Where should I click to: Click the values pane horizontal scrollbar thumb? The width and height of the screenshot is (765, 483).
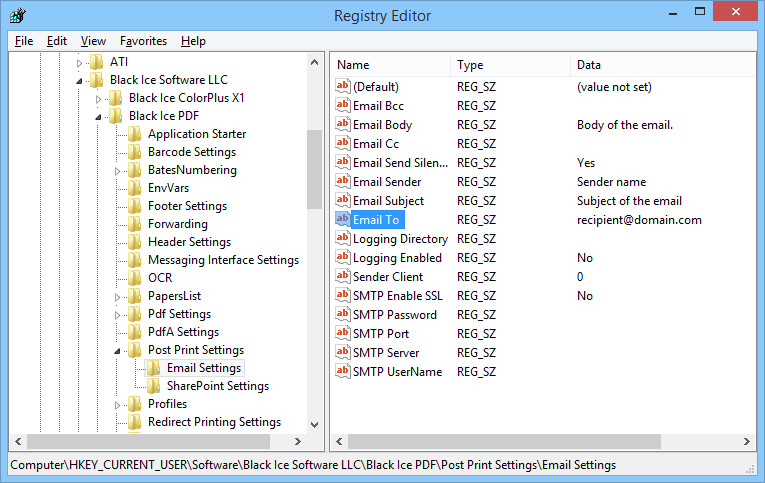[x=504, y=442]
